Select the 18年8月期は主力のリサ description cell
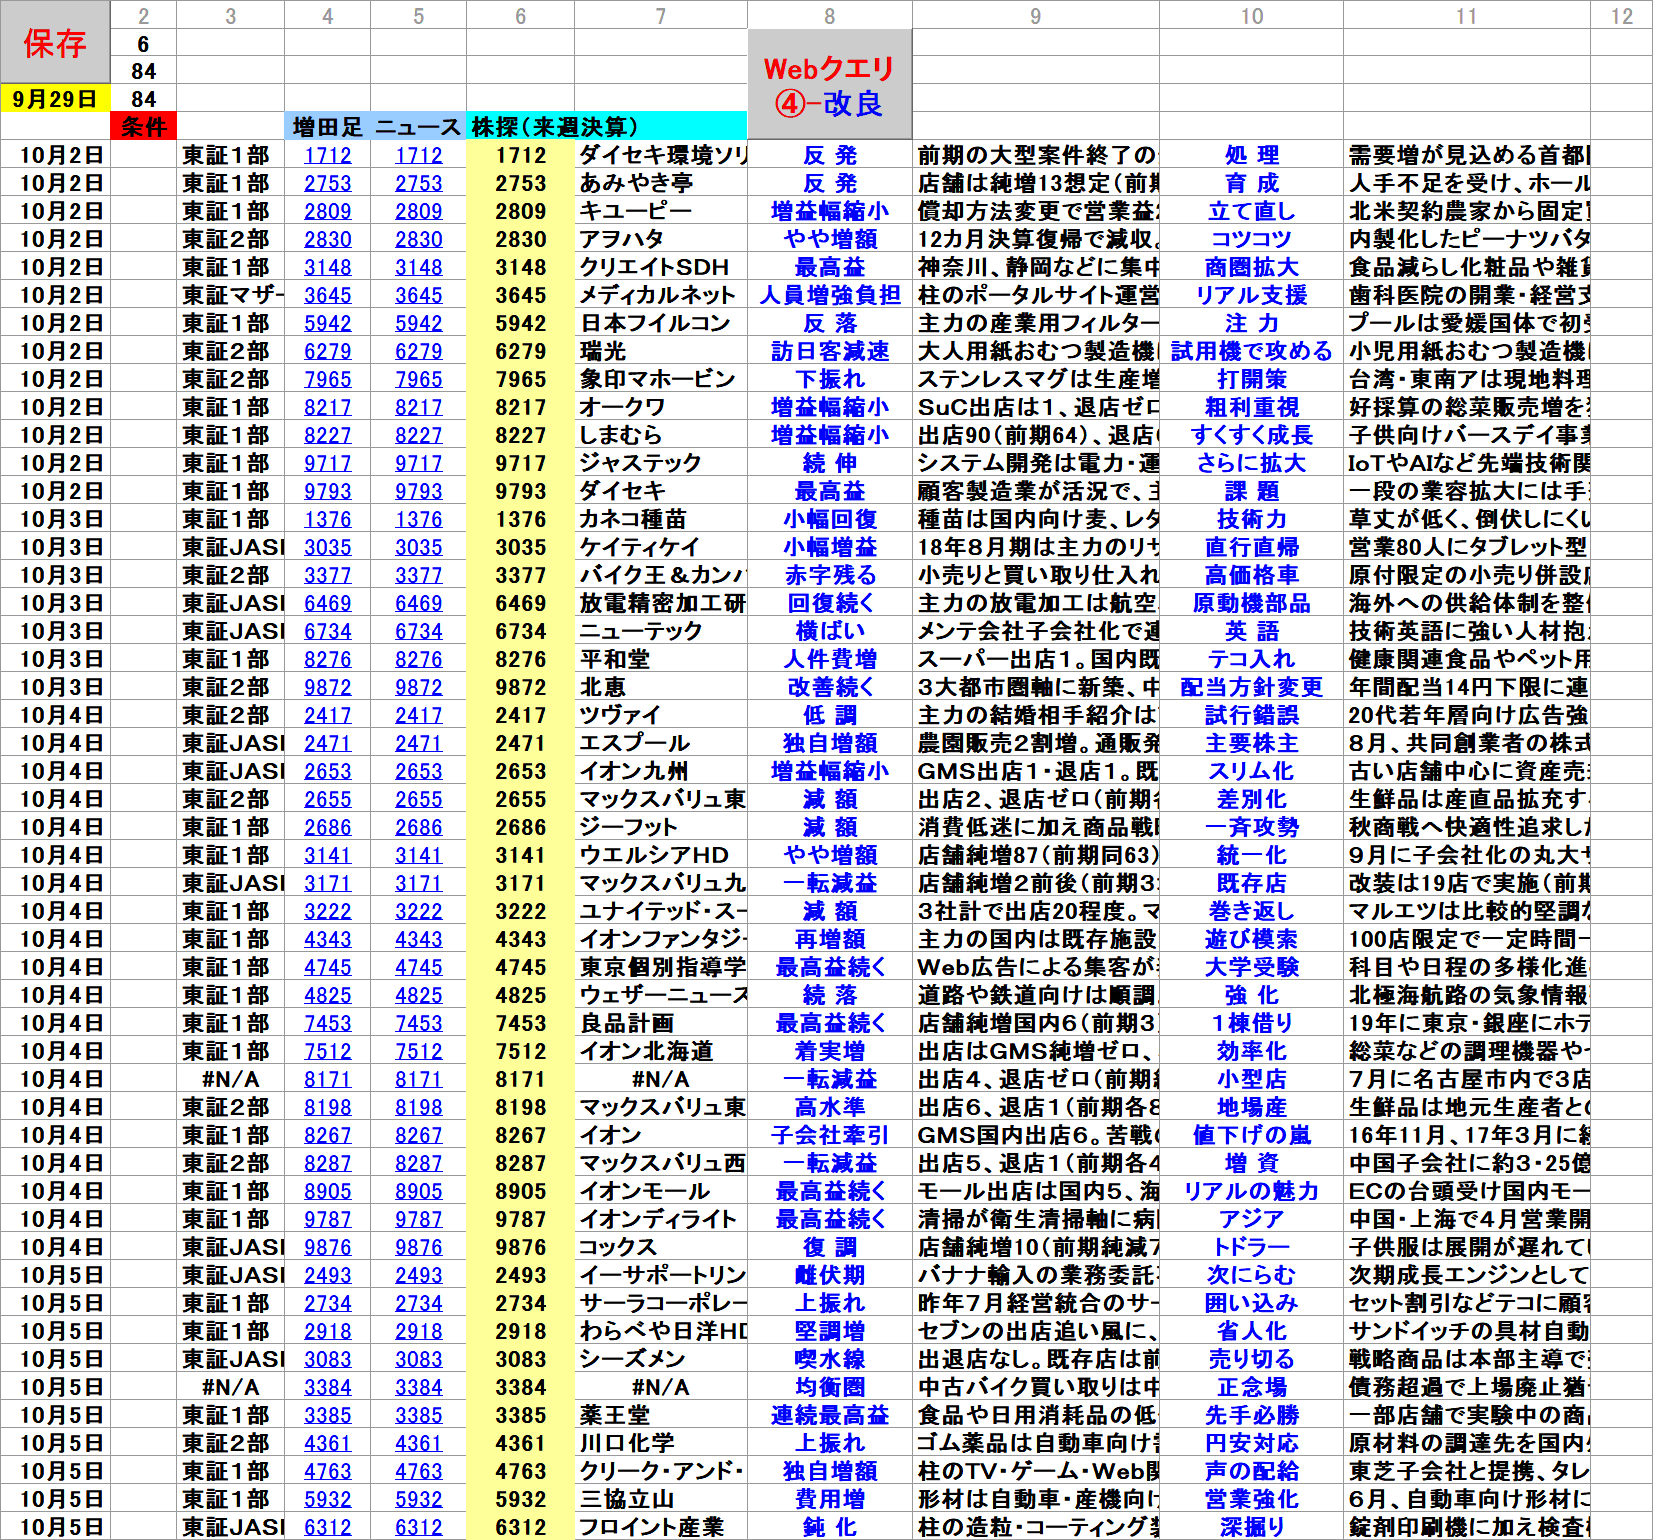The height and width of the screenshot is (1540, 1653). pos(1035,547)
